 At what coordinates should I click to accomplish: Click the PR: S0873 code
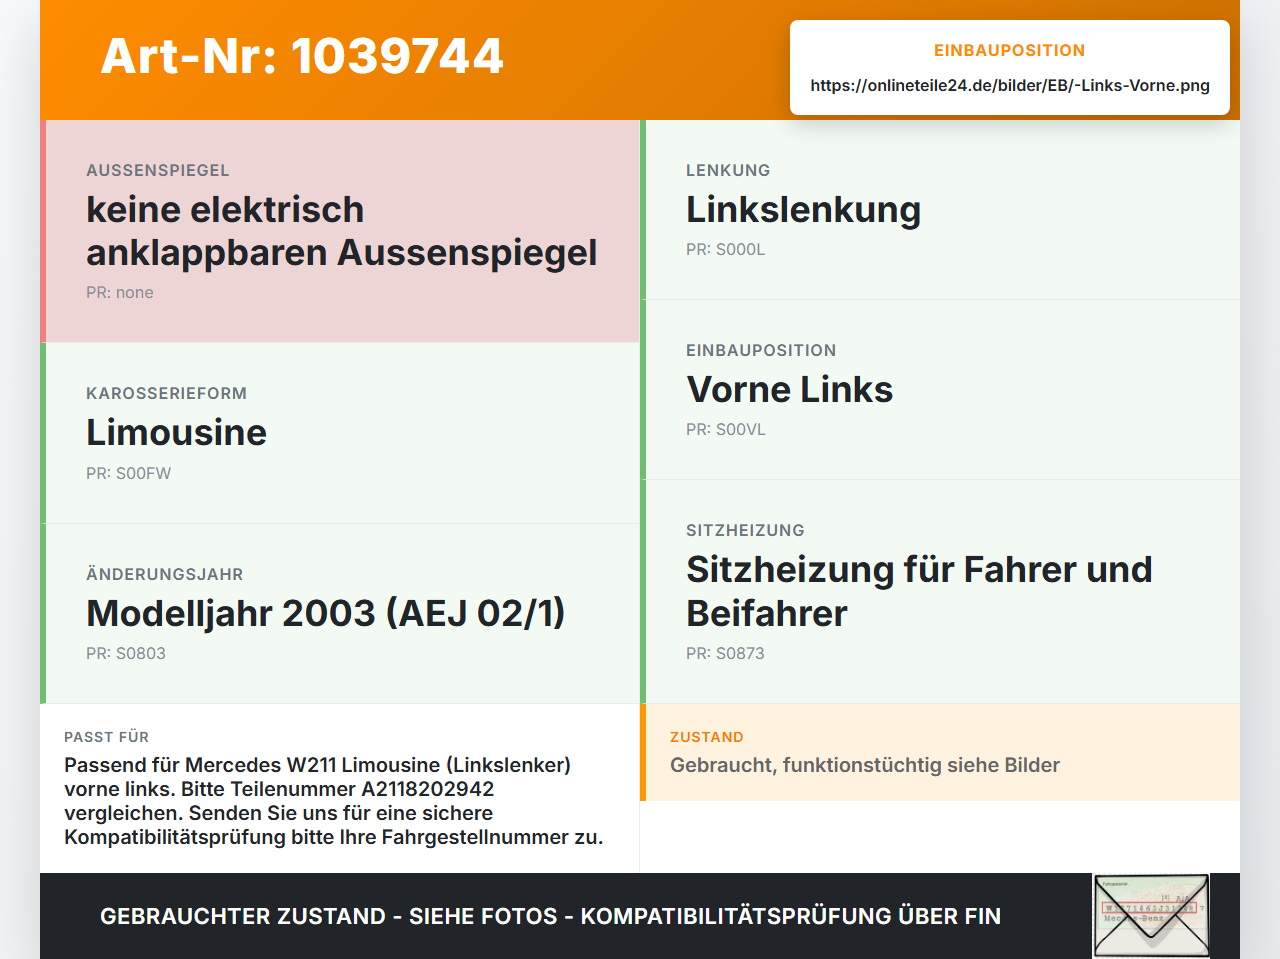725,654
